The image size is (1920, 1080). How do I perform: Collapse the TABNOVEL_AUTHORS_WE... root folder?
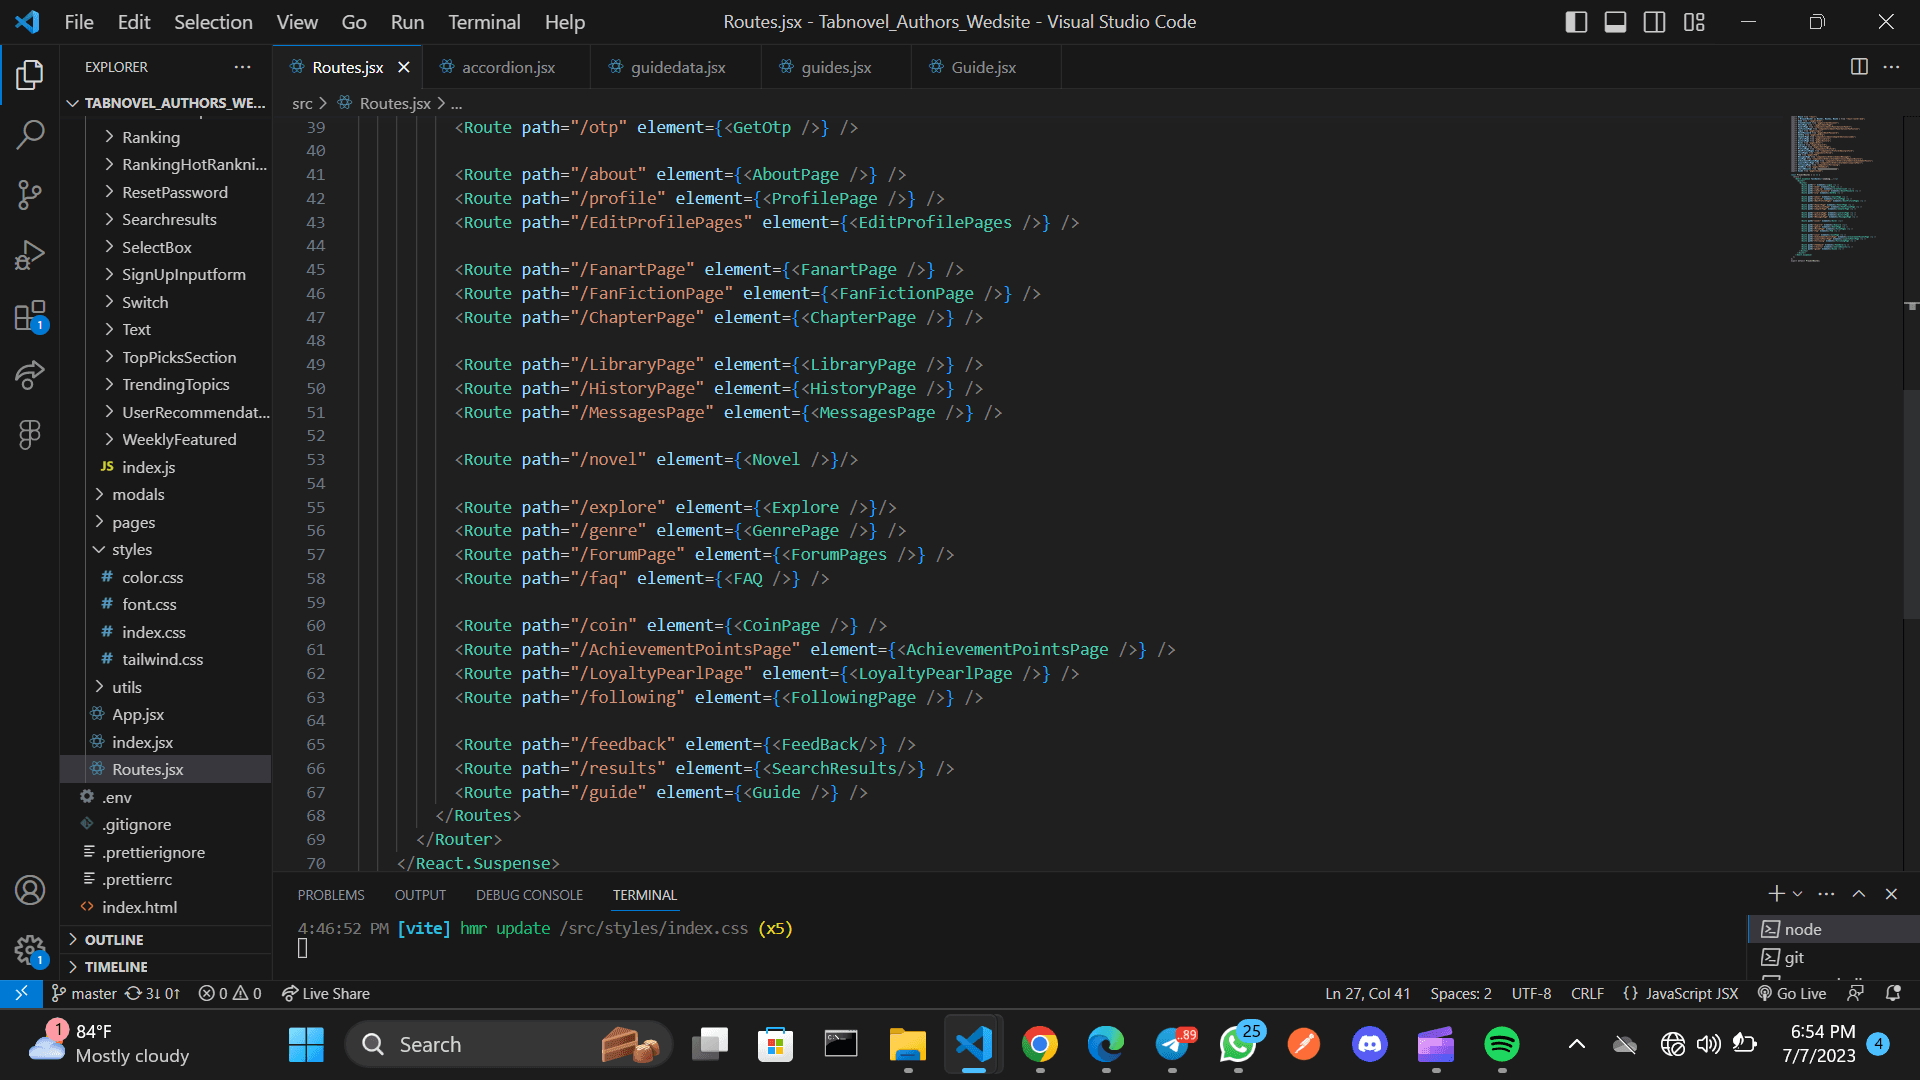click(165, 102)
